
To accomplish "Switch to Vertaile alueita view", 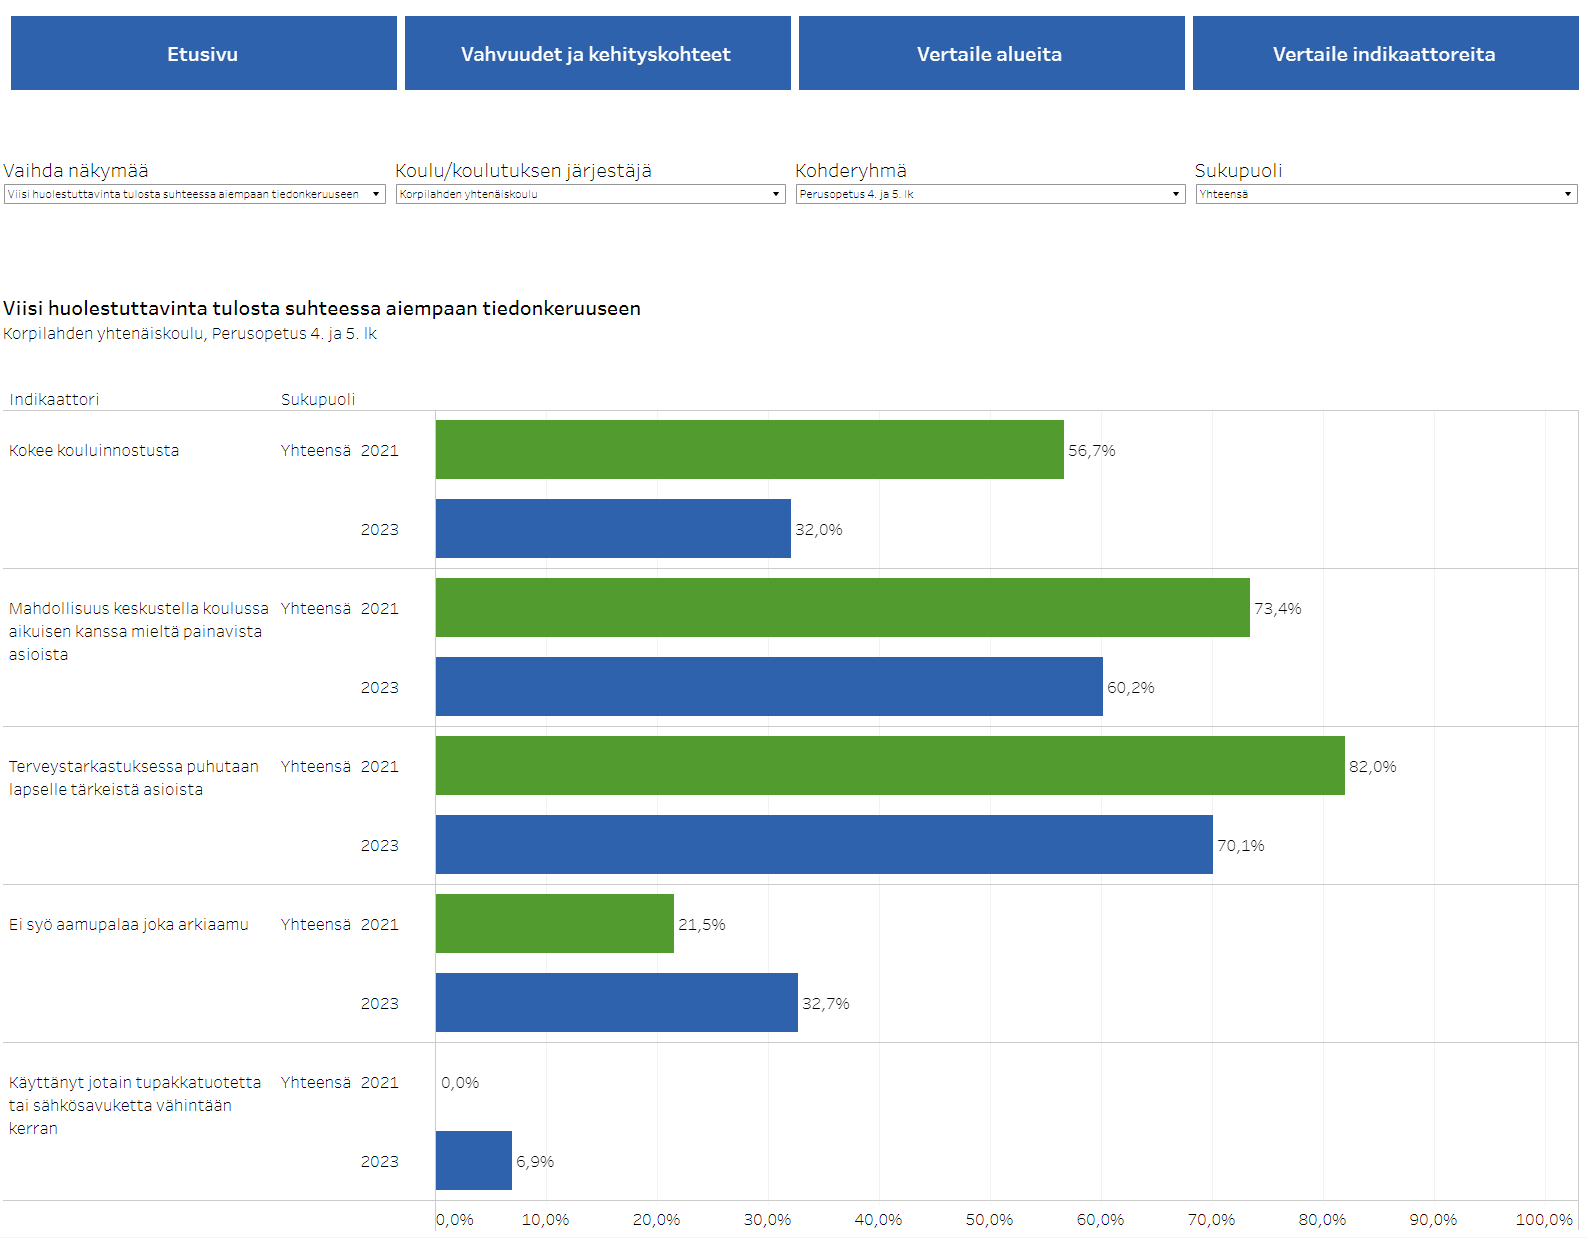I will pyautogui.click(x=991, y=54).
